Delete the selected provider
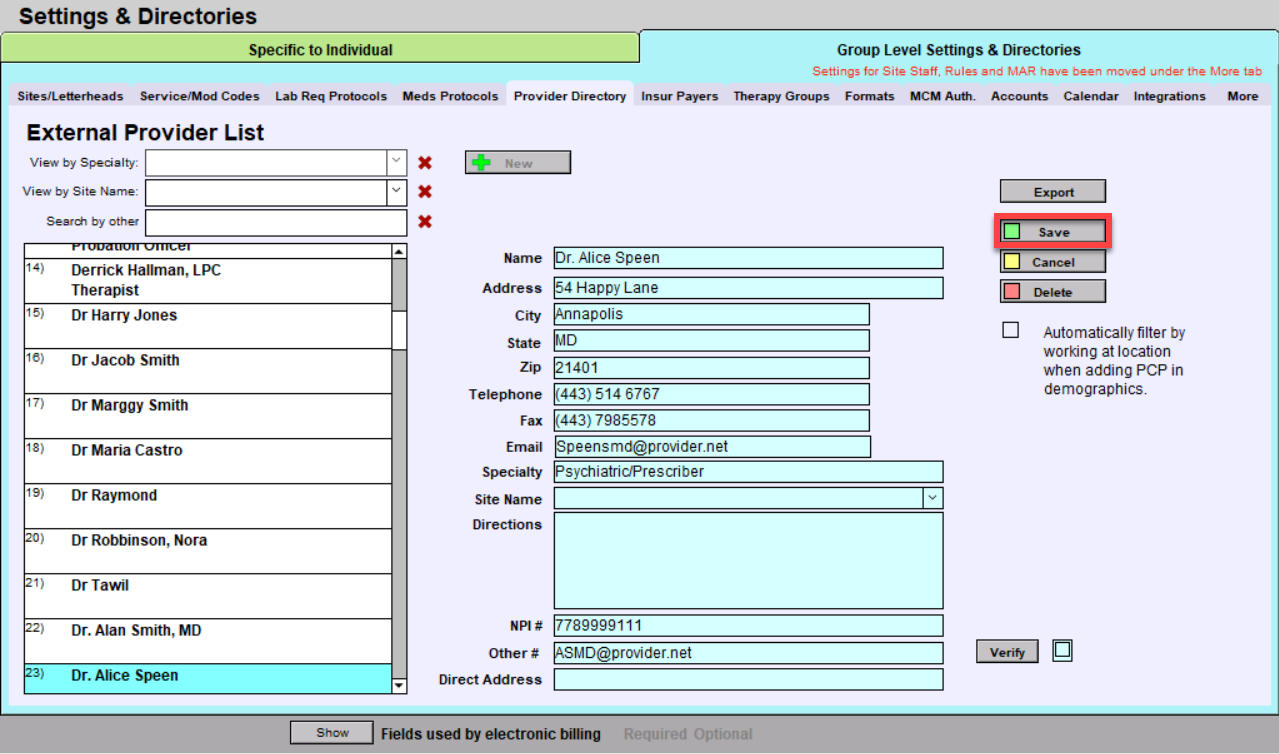This screenshot has width=1279, height=754. [x=1053, y=292]
